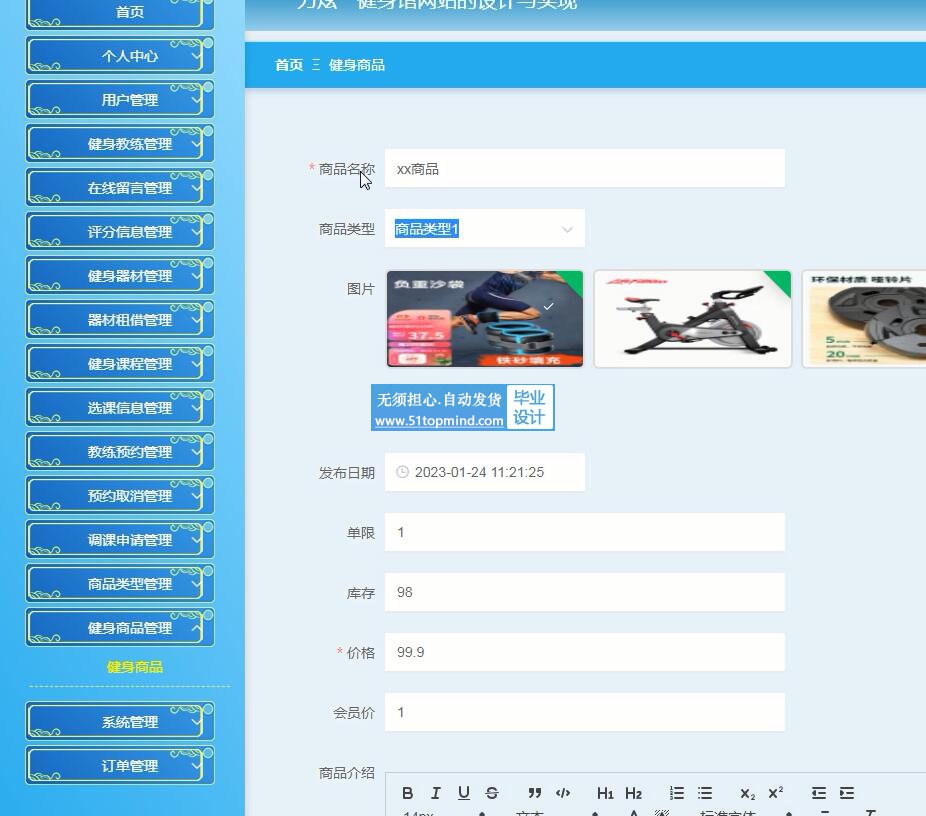Insert a blockquote using the quote icon
926x816 pixels.
(535, 793)
